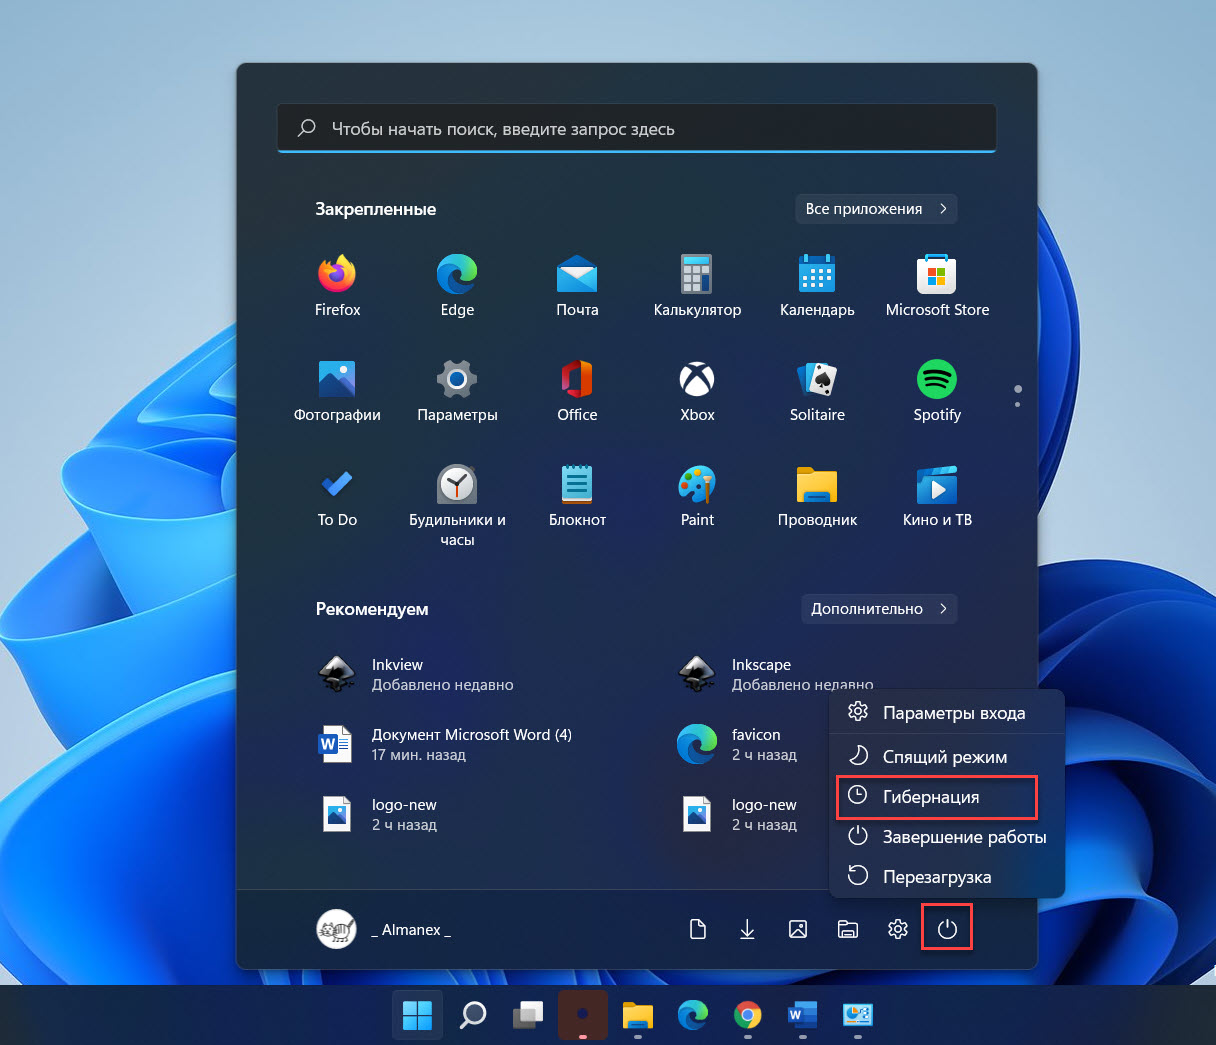Launch Solitaire
This screenshot has height=1045, width=1216.
pos(817,392)
